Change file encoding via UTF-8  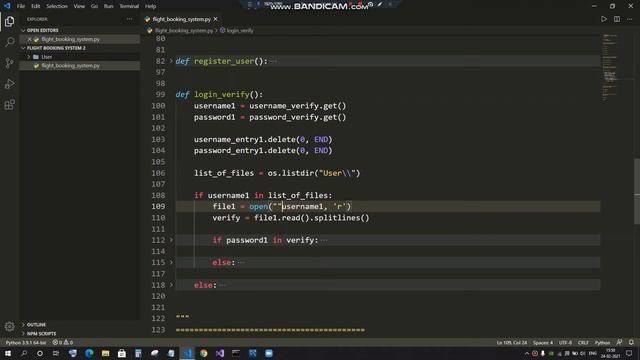[x=565, y=342]
